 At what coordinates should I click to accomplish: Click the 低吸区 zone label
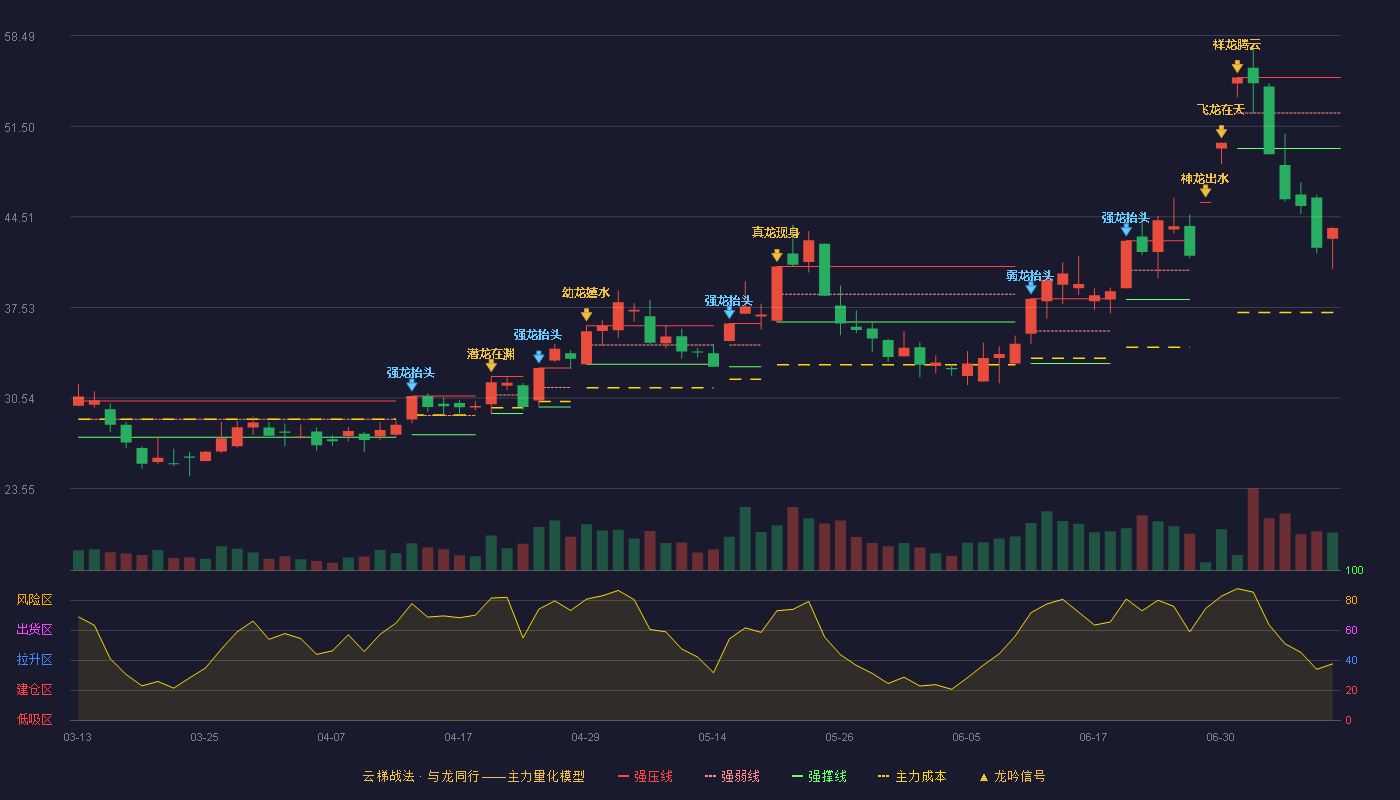pyautogui.click(x=34, y=720)
